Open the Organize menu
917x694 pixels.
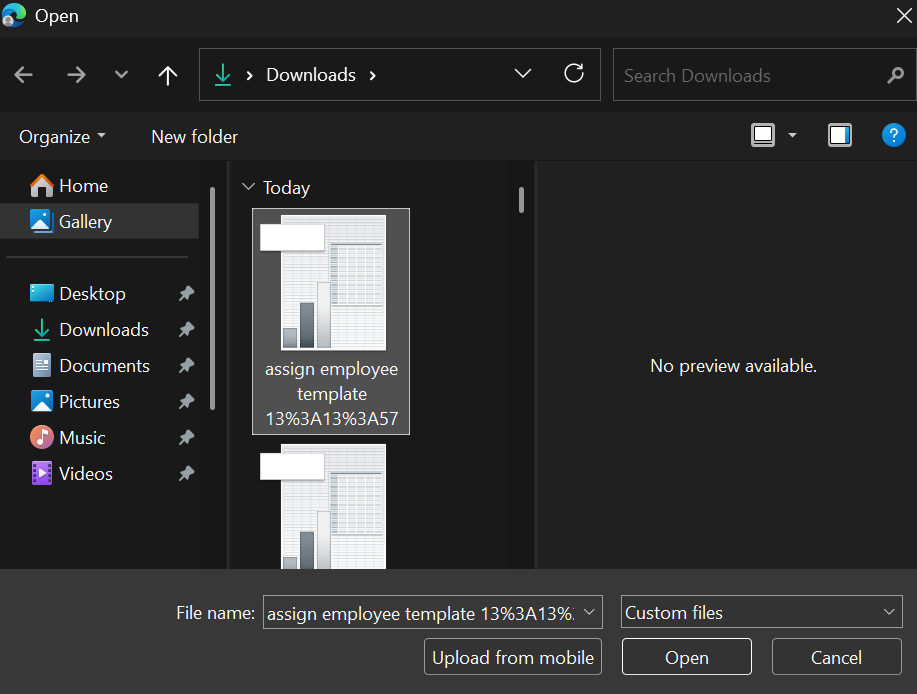click(62, 137)
